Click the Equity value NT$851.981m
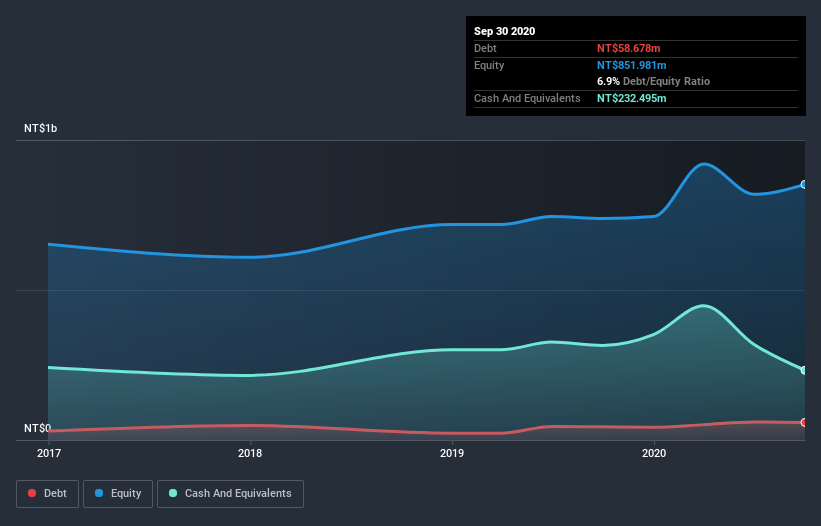This screenshot has width=821, height=526. [631, 65]
